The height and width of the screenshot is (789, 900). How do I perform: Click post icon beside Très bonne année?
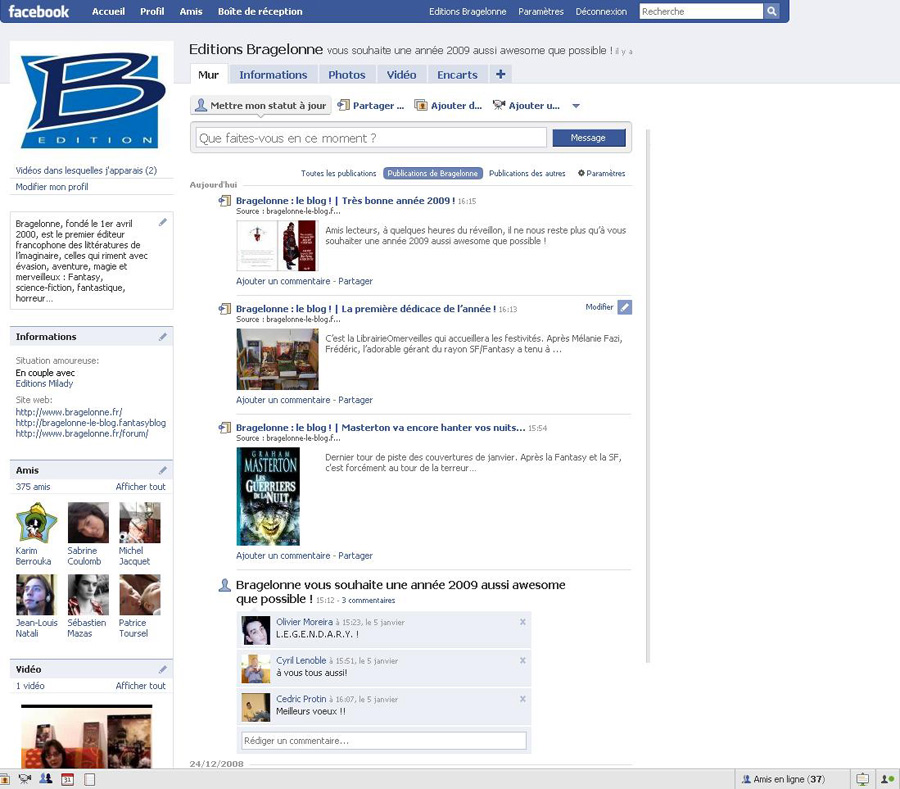225,201
